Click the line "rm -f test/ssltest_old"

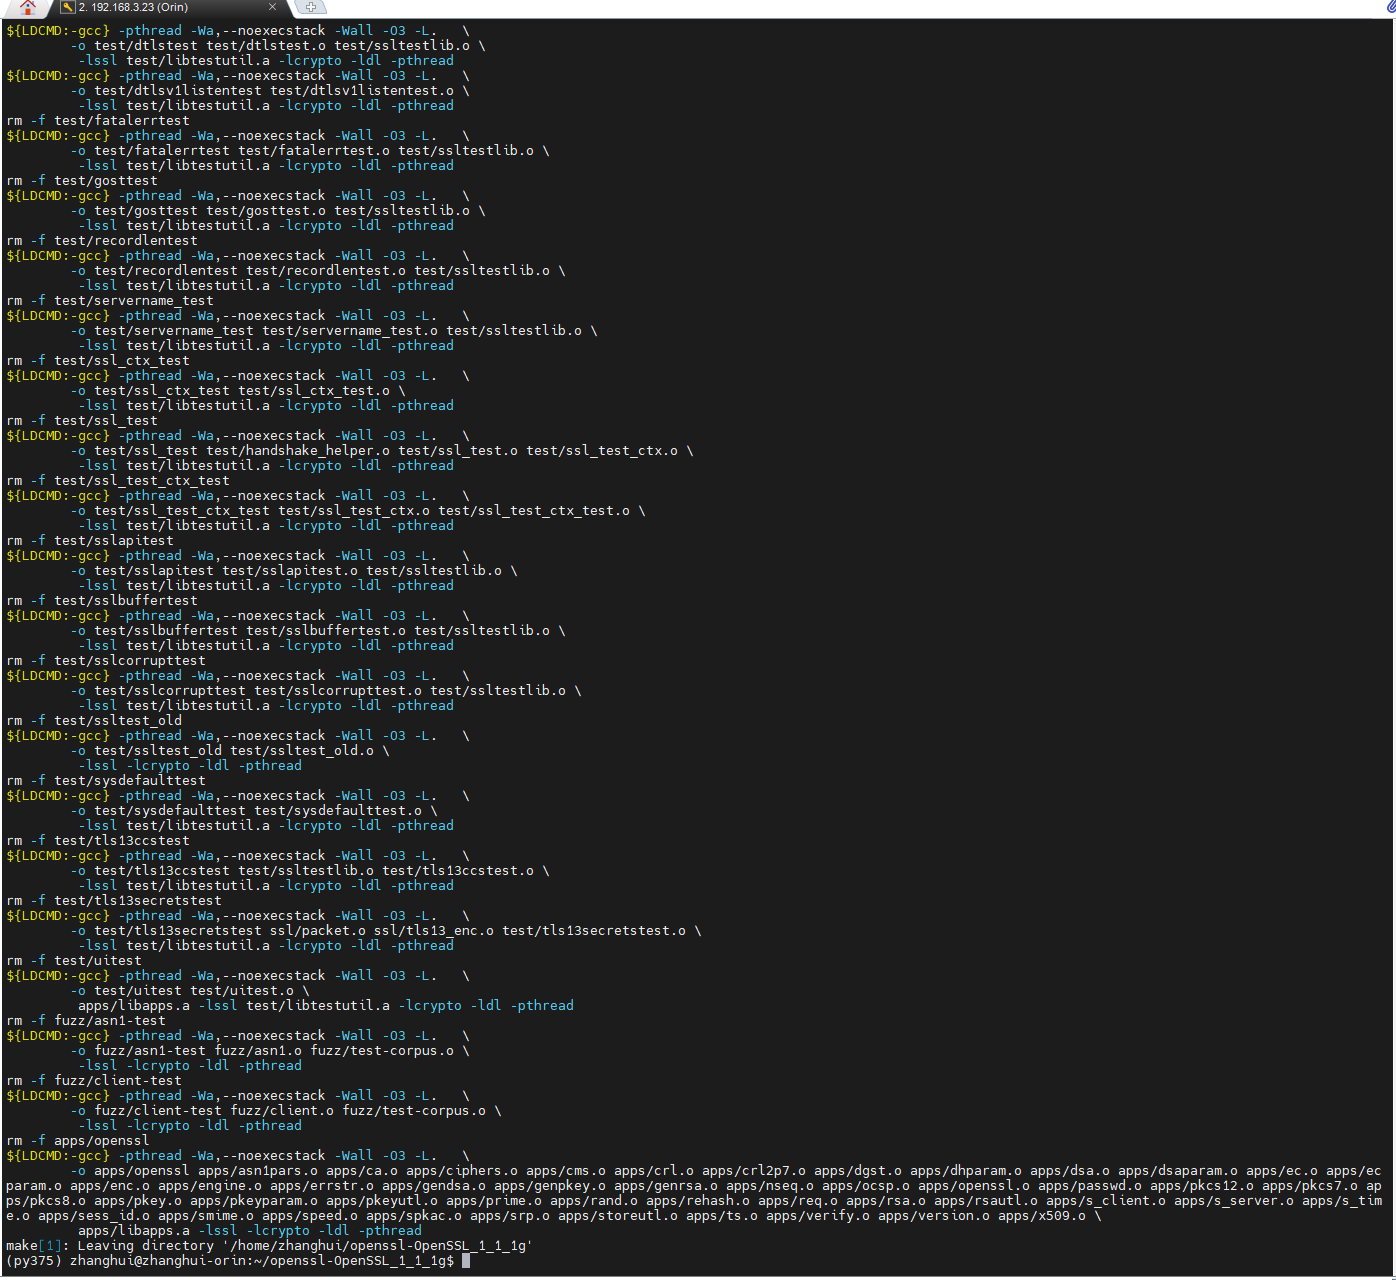[x=94, y=721]
